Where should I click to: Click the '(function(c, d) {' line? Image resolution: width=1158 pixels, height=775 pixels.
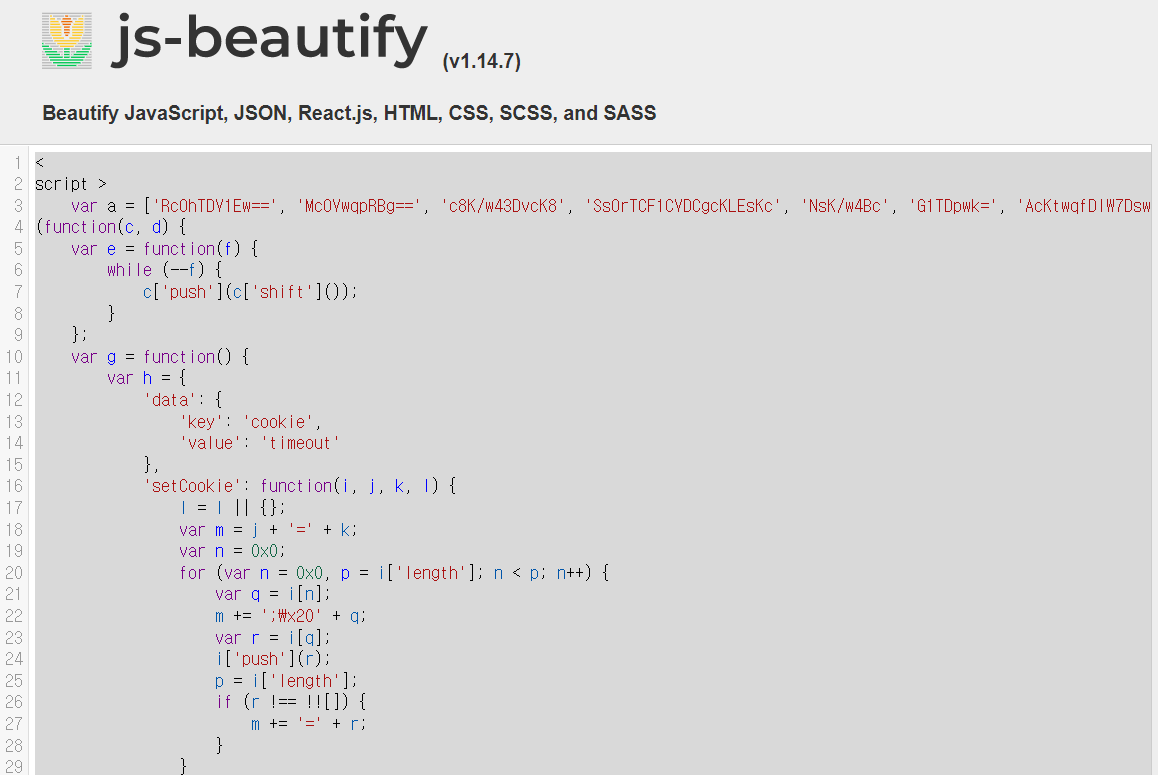coord(111,228)
